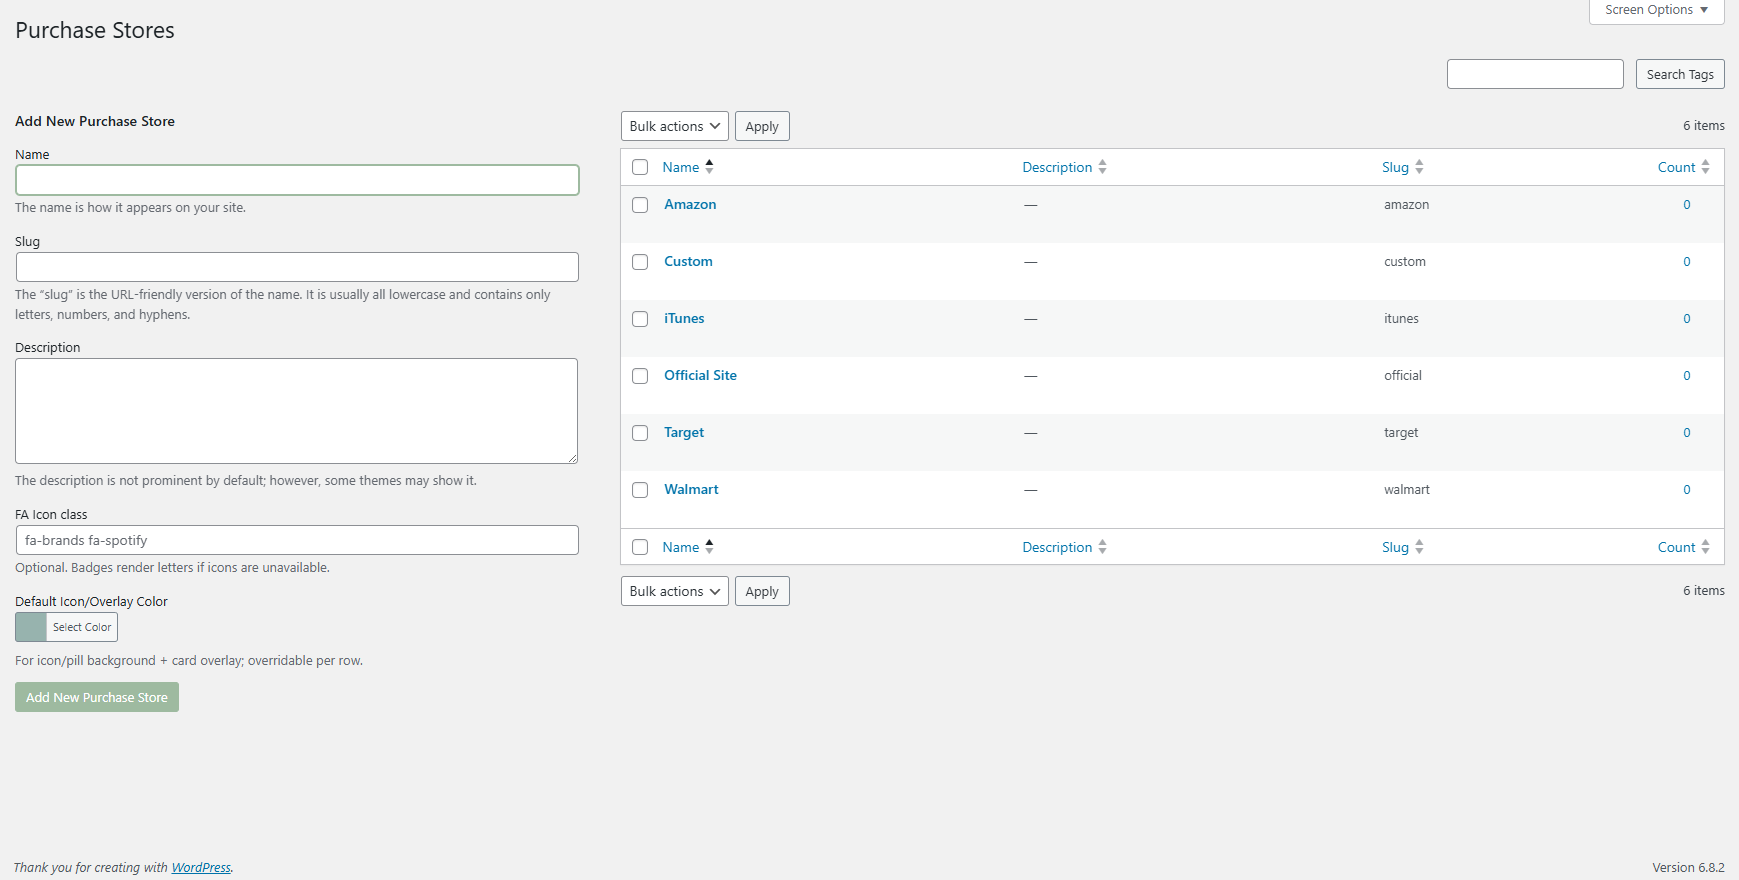Viewport: 1739px width, 880px height.
Task: Open the top Bulk actions dropdown
Action: (674, 126)
